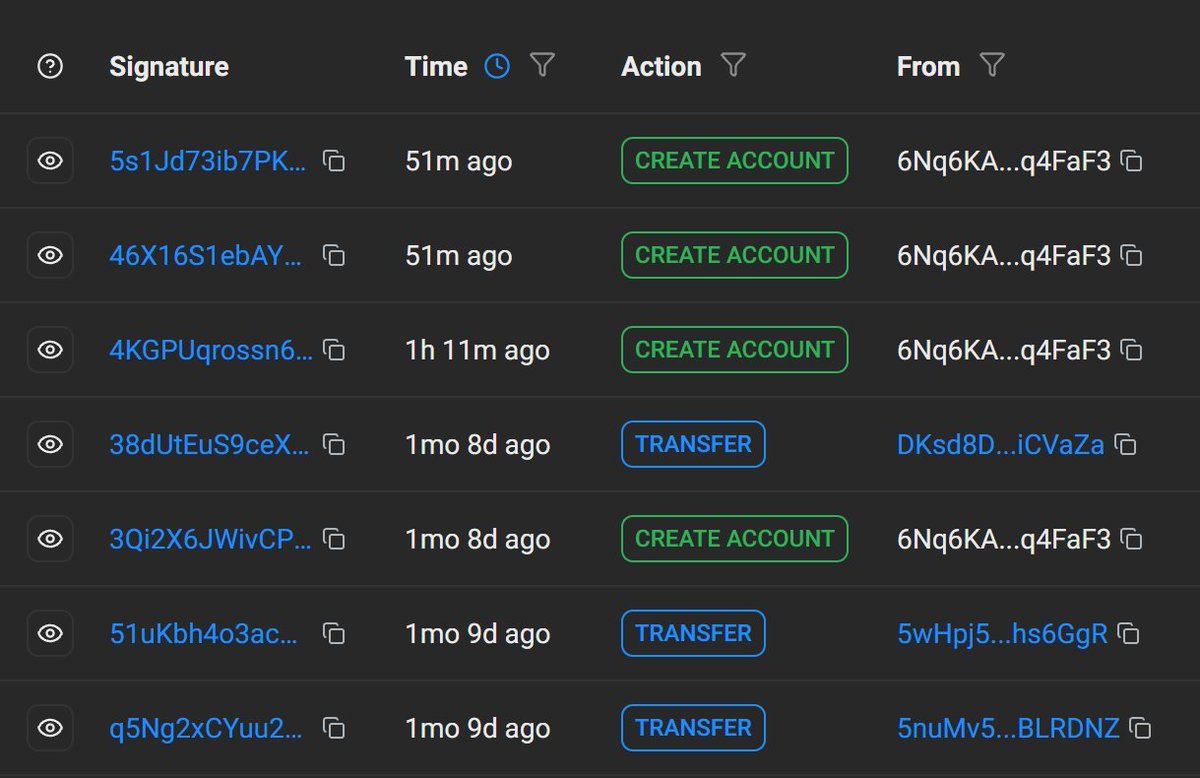The width and height of the screenshot is (1200, 778).
Task: Click CREATE ACCOUNT badge in 5s1Jd73ib7PK row
Action: [x=734, y=161]
